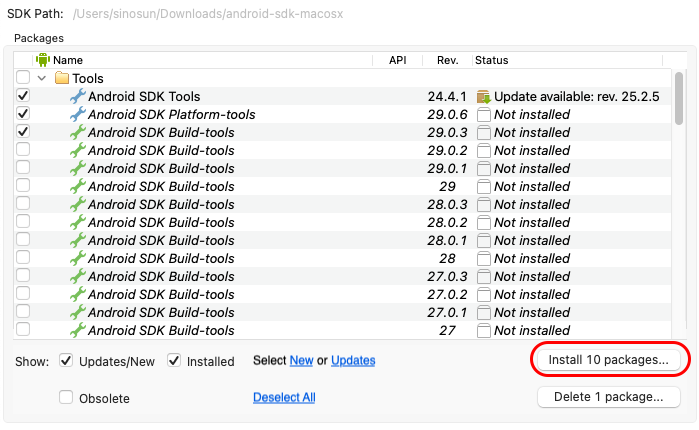Click the Android robot icon in Name header

[43, 60]
